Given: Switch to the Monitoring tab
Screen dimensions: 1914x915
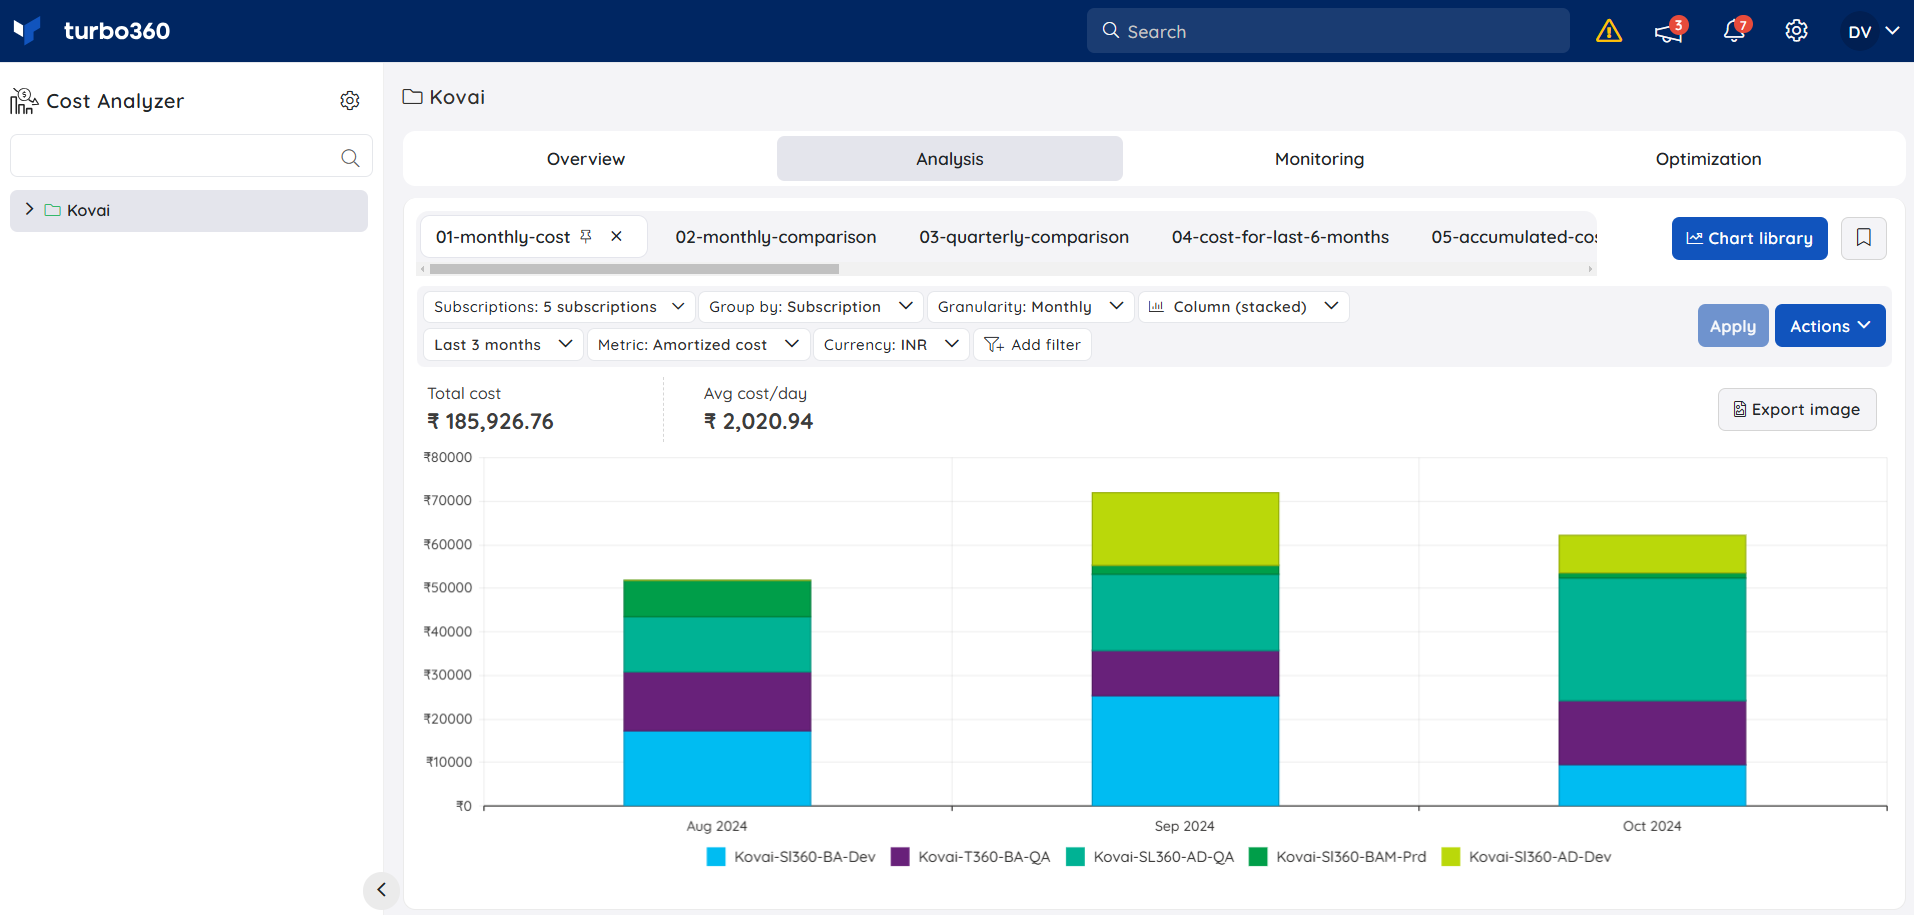Looking at the screenshot, I should coord(1319,159).
